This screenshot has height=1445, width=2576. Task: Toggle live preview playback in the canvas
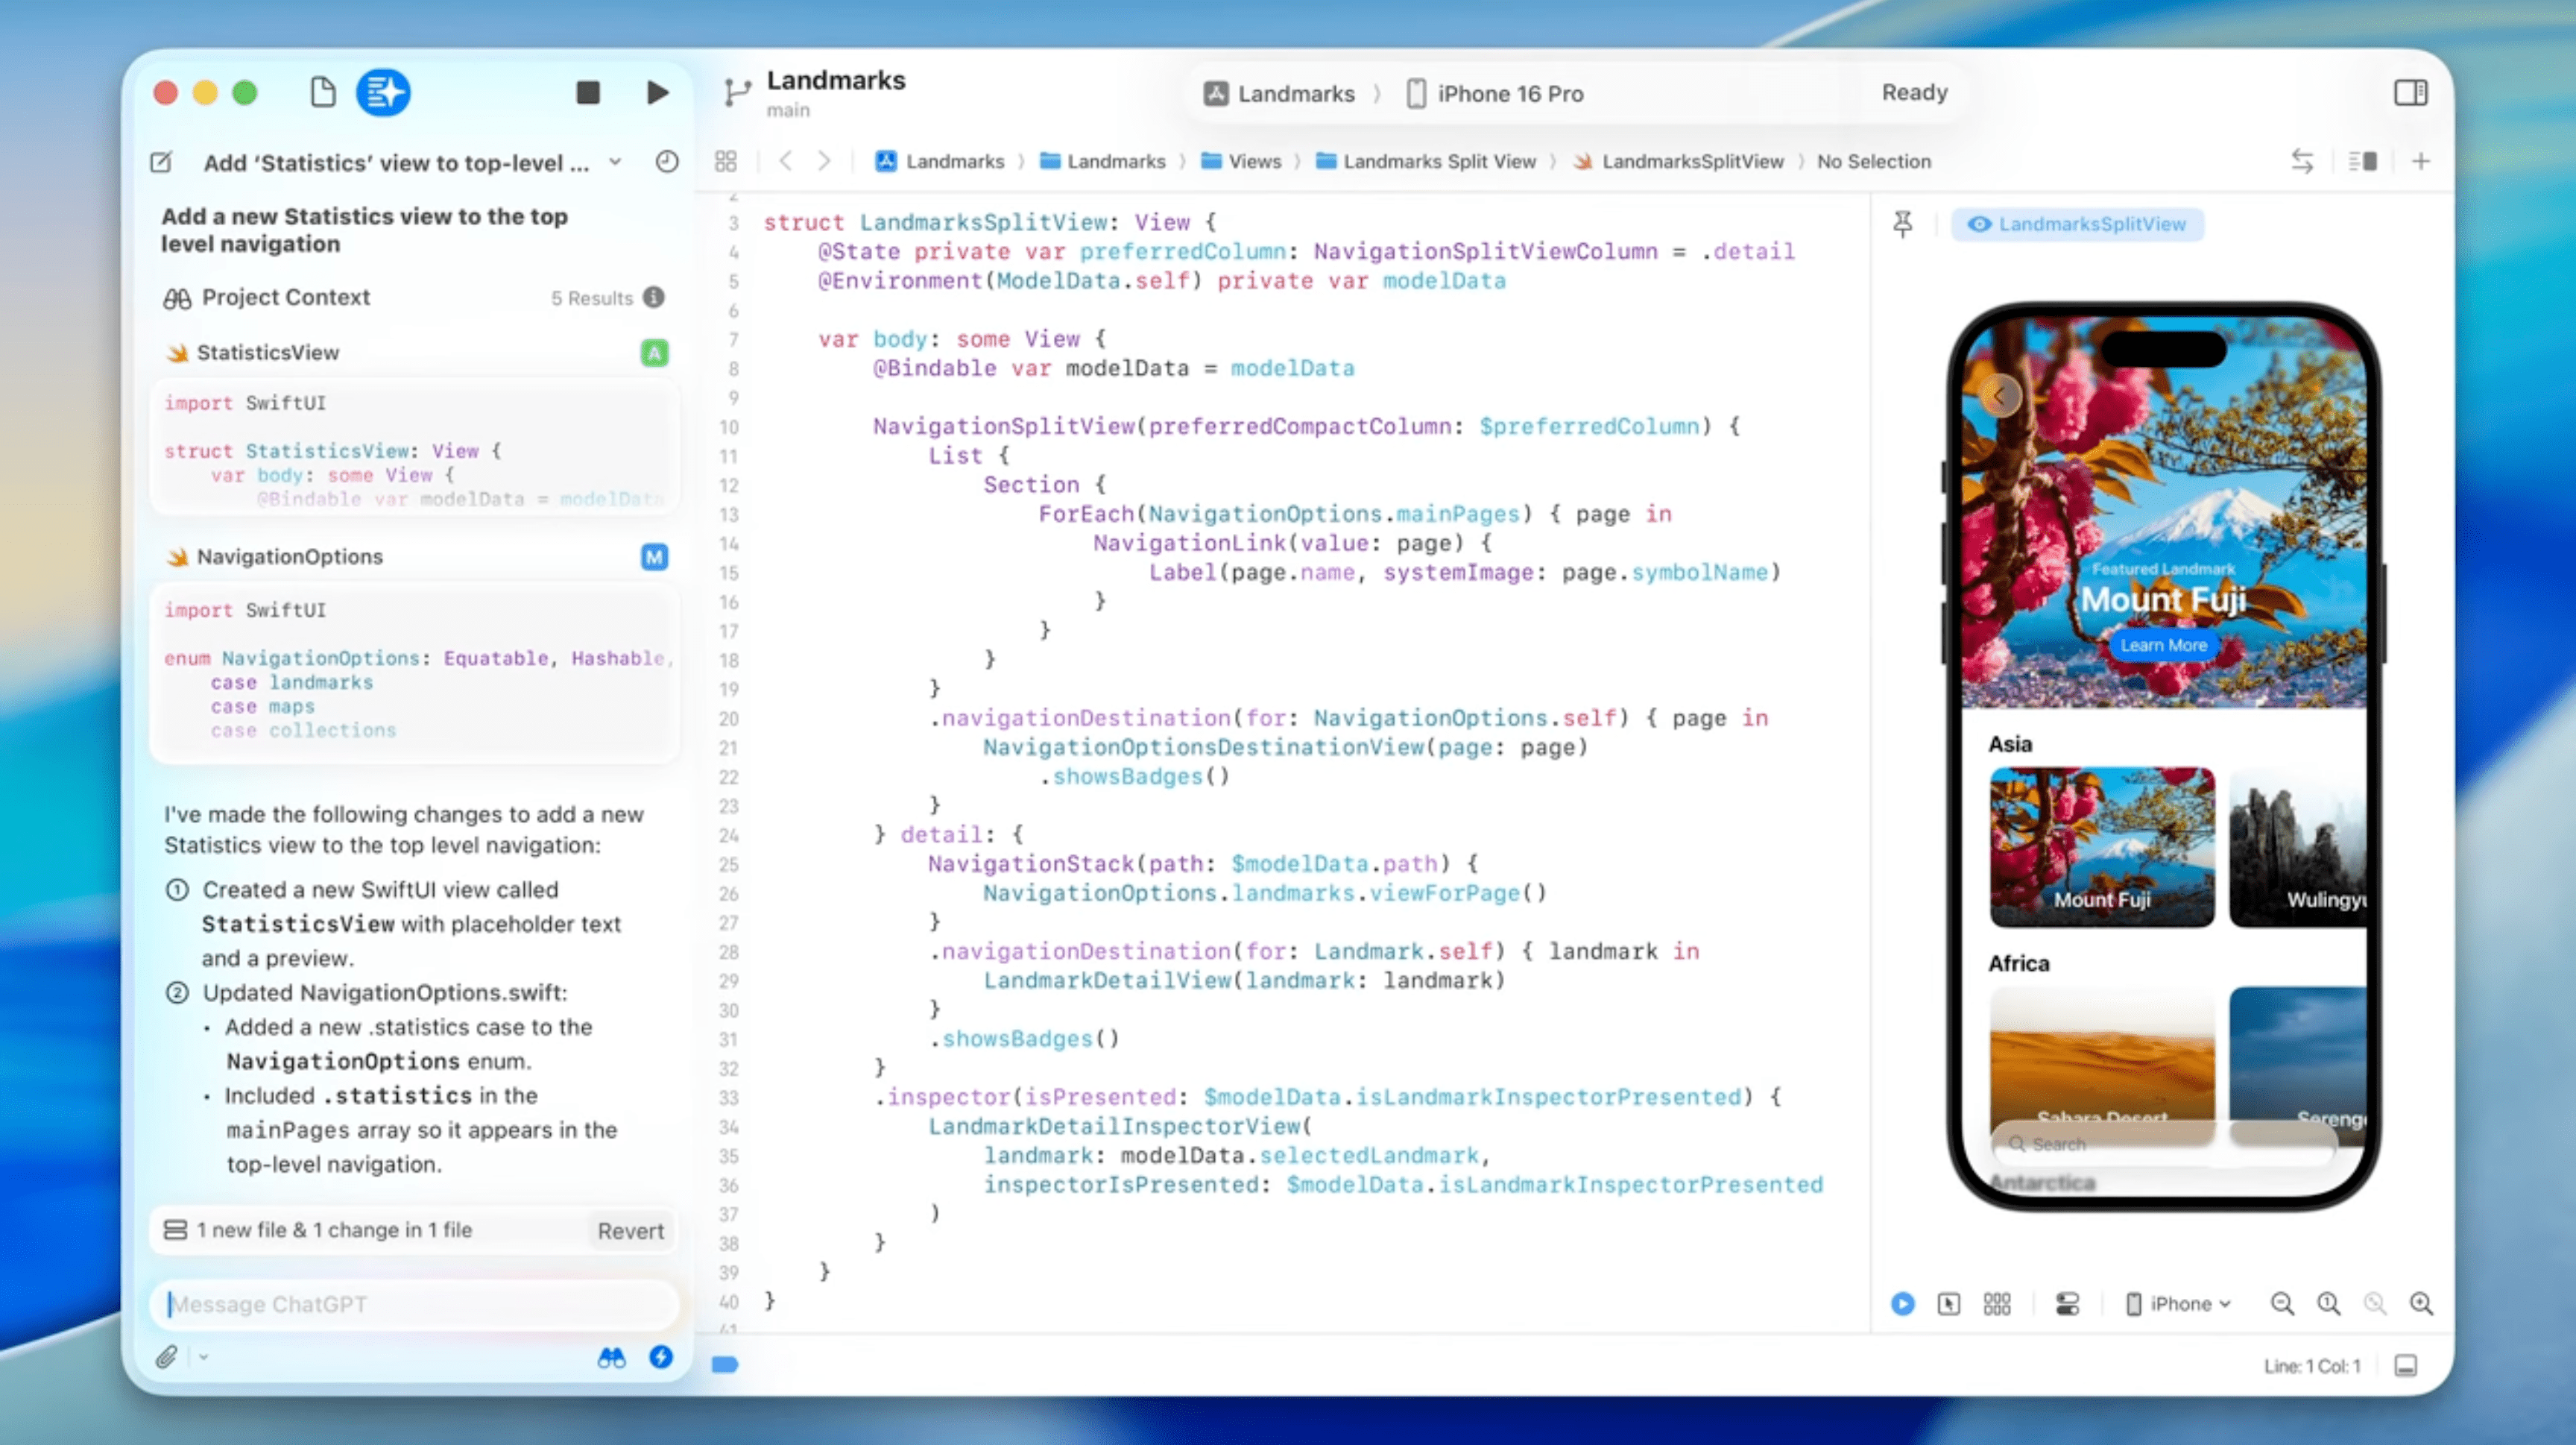pyautogui.click(x=1902, y=1303)
